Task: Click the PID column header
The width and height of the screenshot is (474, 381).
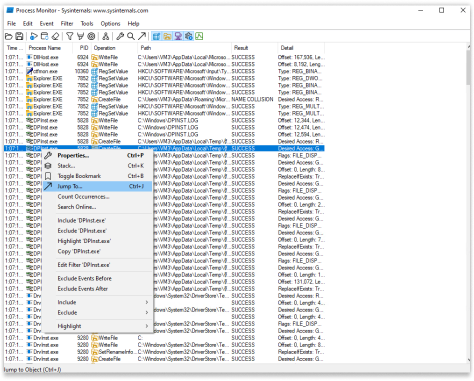Action: tap(82, 48)
